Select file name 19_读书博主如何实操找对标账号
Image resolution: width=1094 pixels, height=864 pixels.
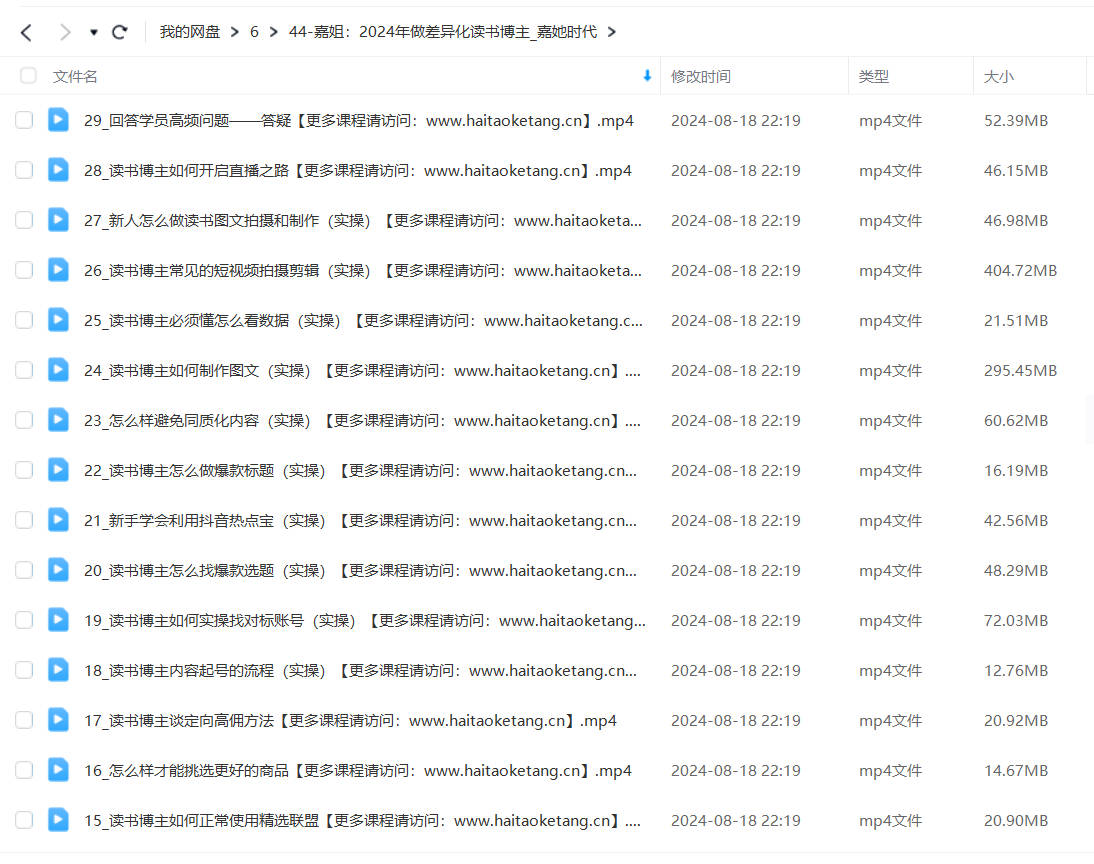tap(365, 621)
